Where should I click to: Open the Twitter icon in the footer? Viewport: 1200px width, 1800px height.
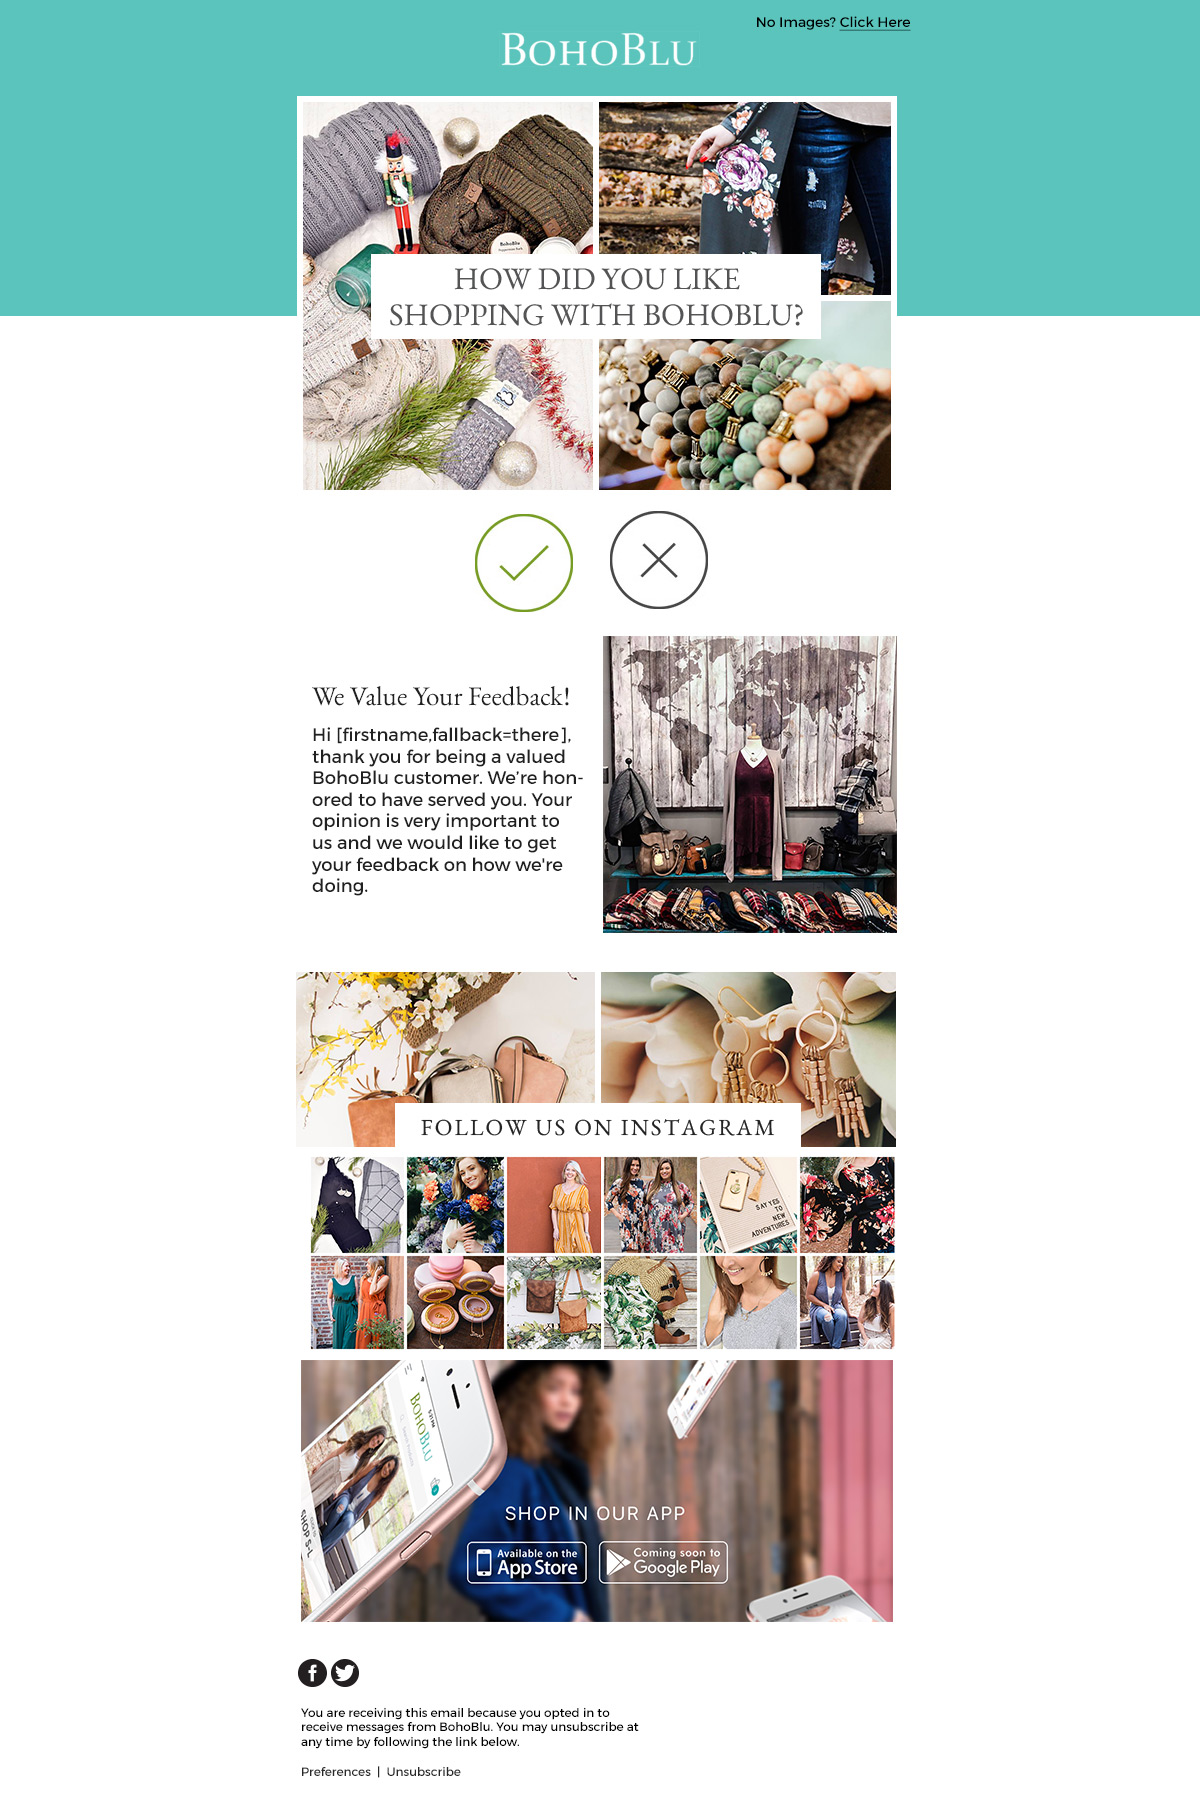[345, 1672]
